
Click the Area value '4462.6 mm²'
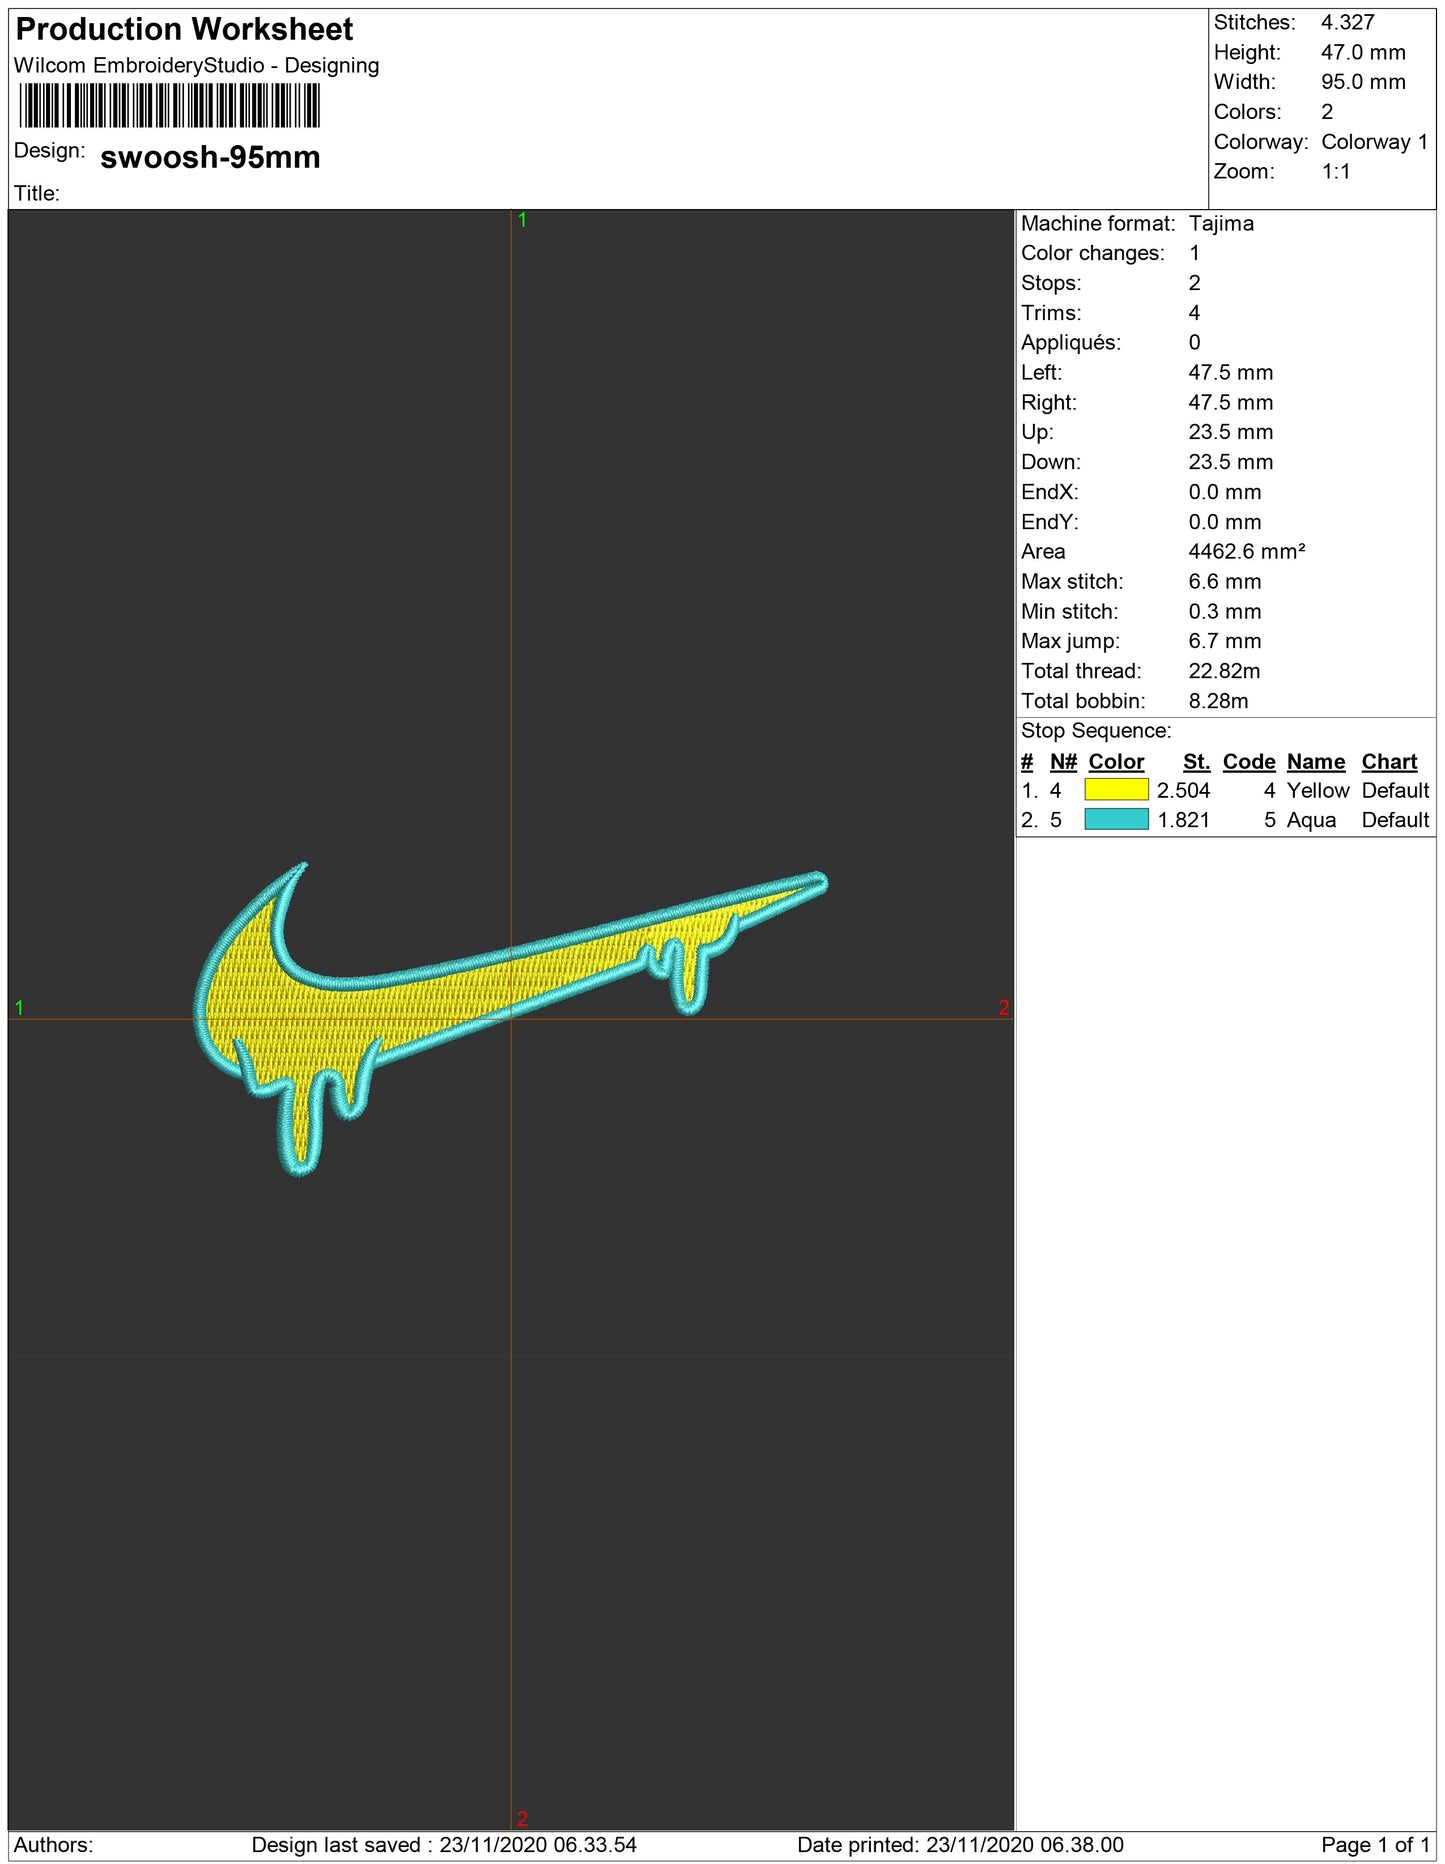(1247, 552)
